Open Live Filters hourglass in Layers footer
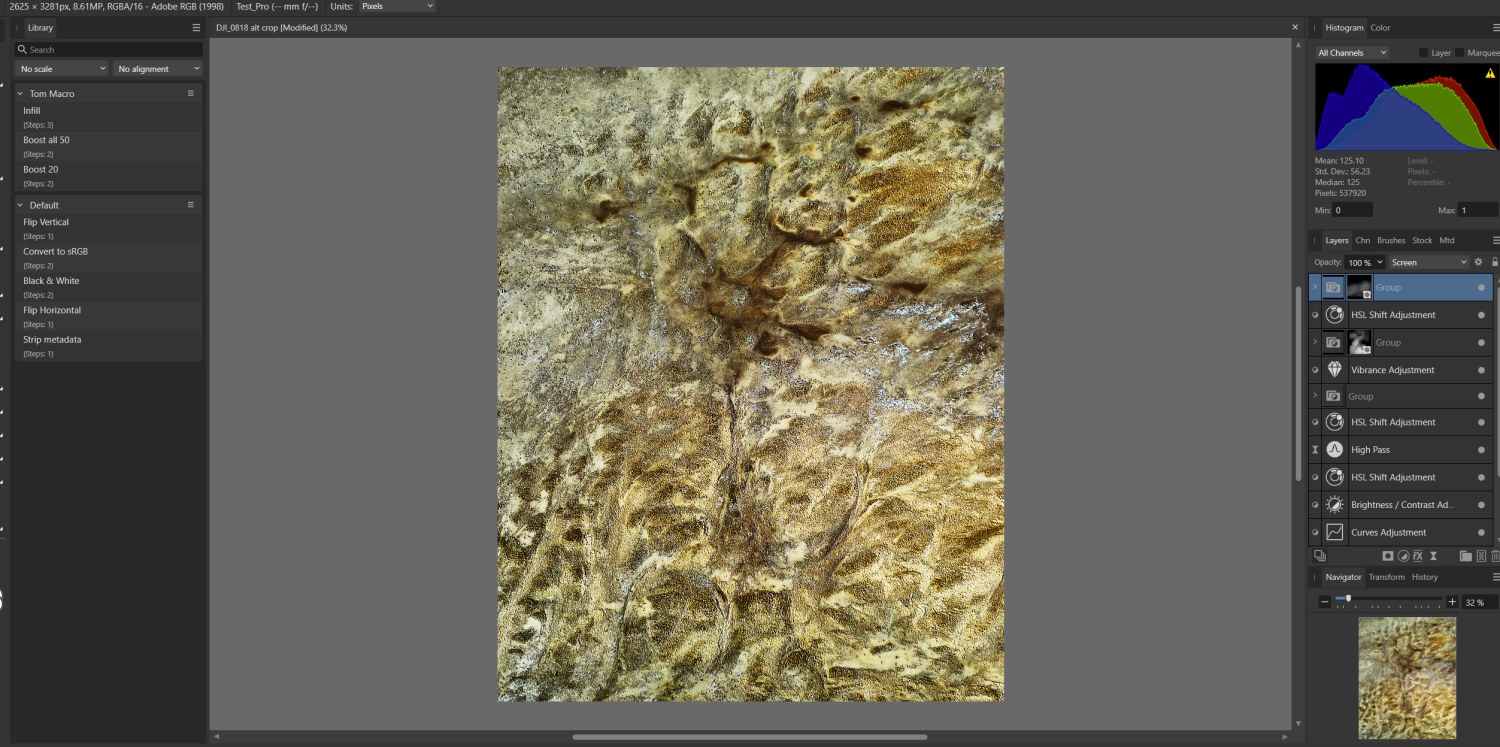Viewport: 1500px width, 747px height. pyautogui.click(x=1433, y=556)
